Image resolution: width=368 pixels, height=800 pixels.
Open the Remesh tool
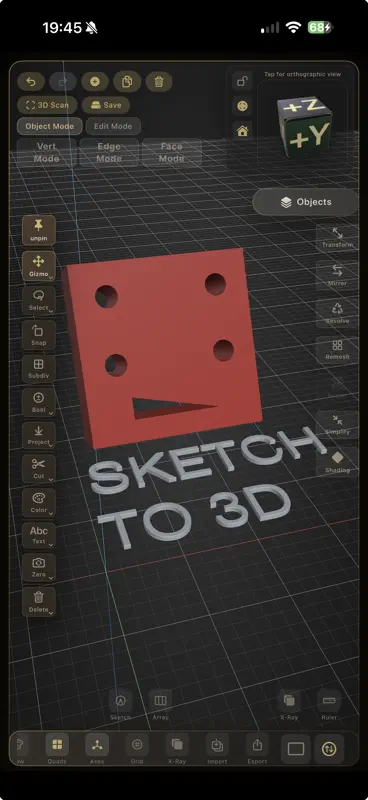click(x=337, y=350)
